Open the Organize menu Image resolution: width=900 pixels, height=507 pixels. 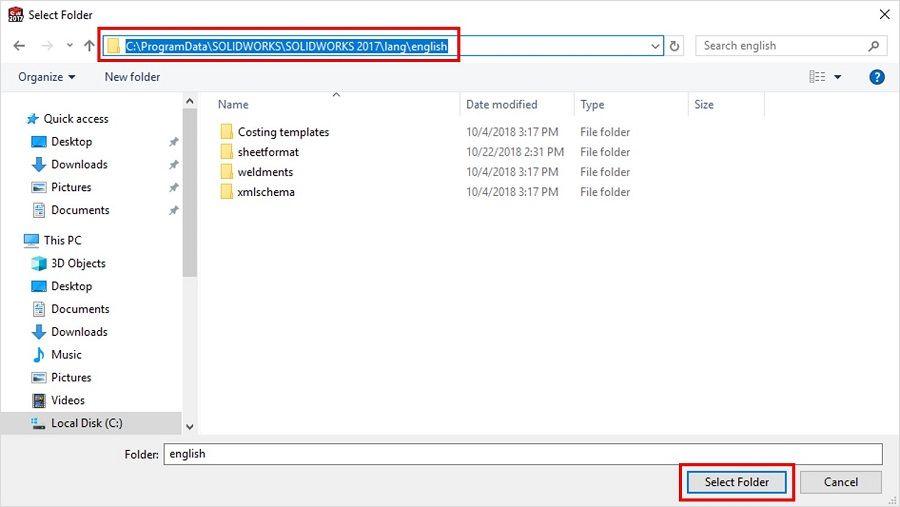[x=46, y=77]
